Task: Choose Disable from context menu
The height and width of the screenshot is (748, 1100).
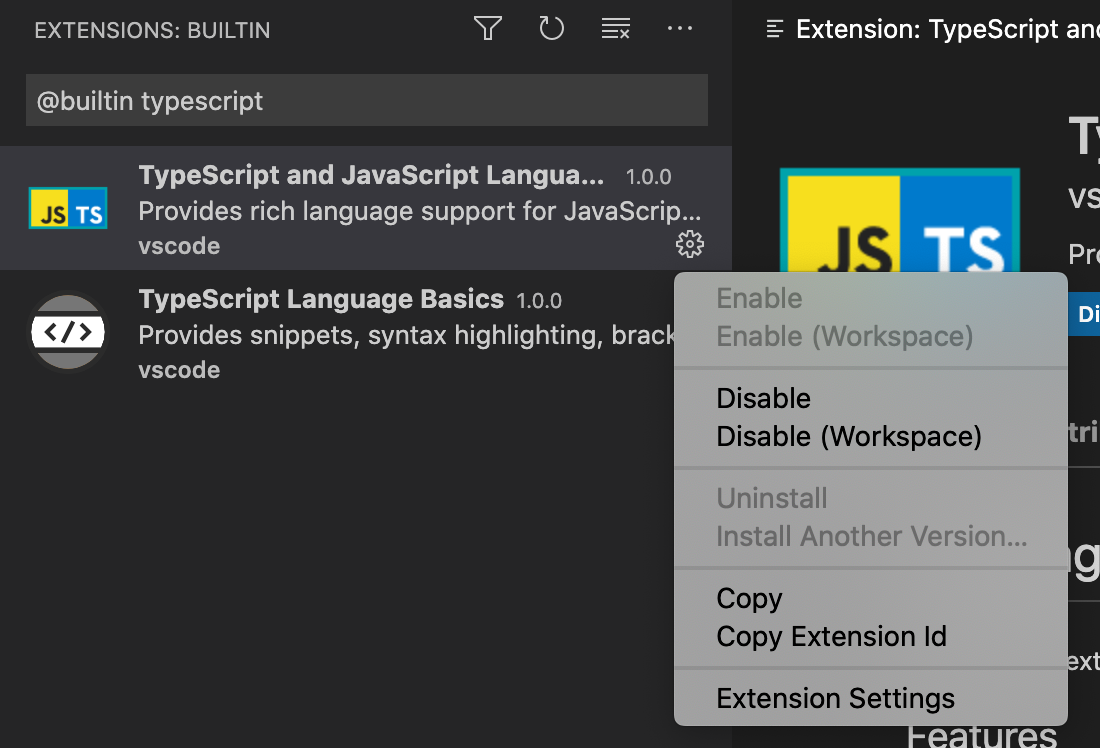Action: [763, 399]
